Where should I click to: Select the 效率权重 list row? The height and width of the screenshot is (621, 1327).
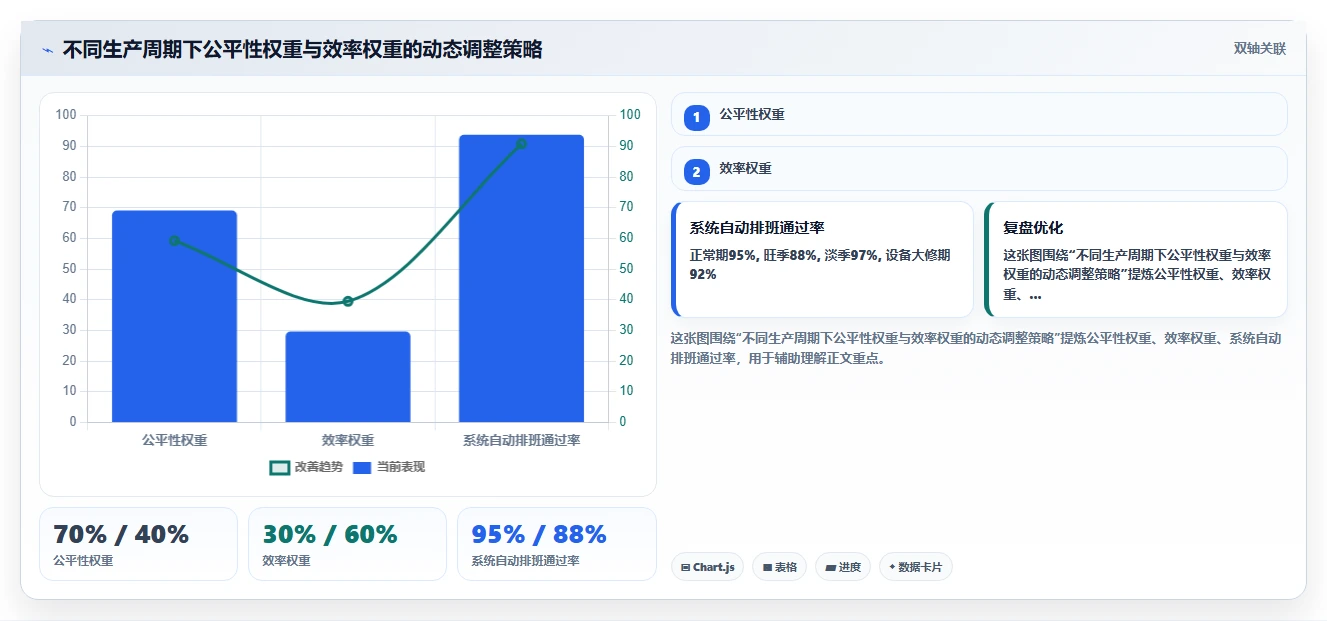979,169
